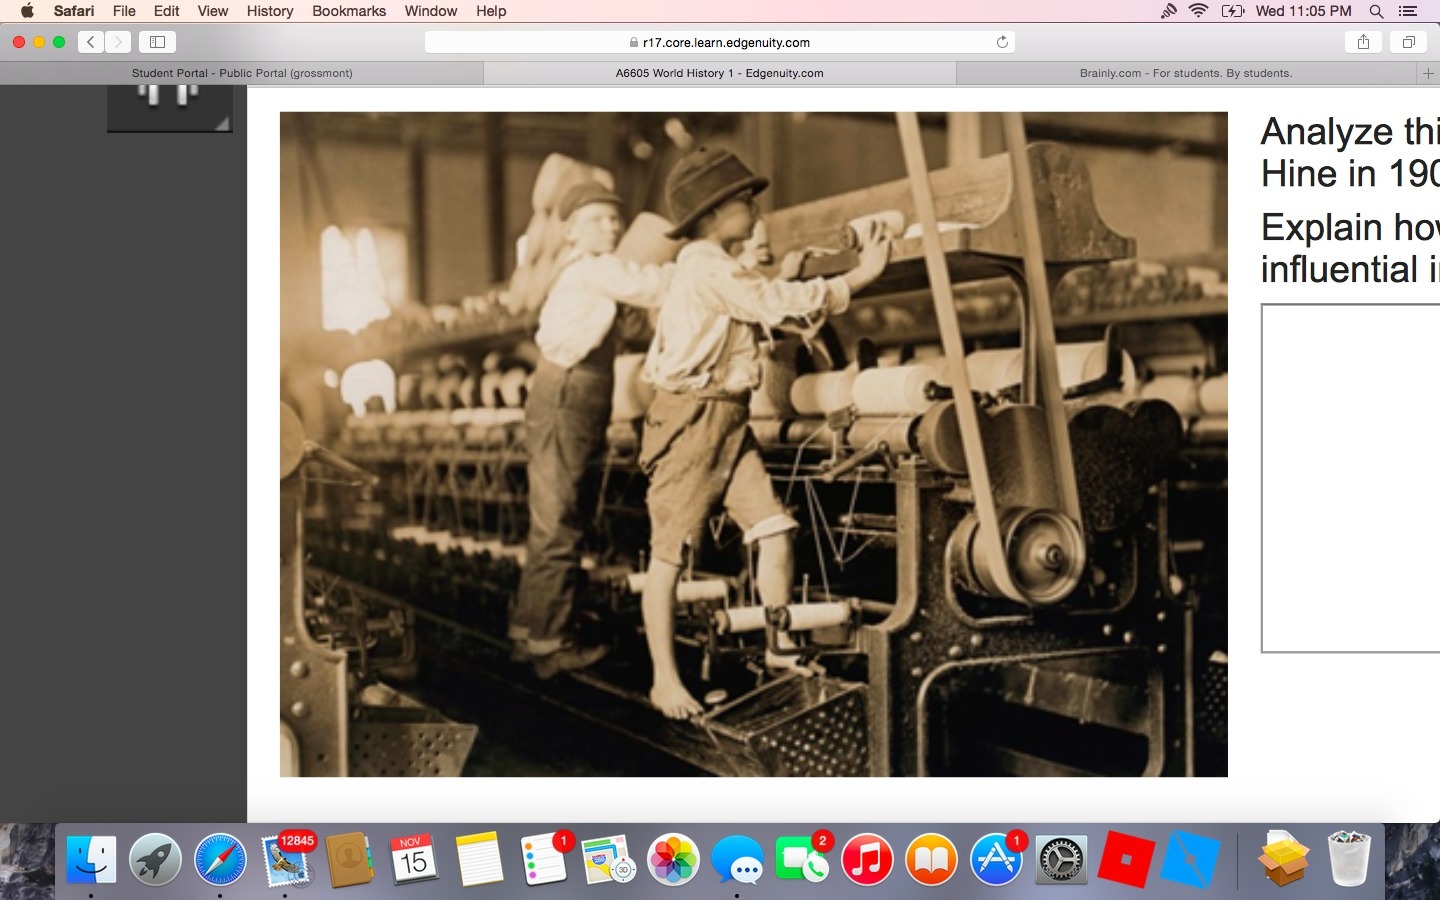This screenshot has width=1440, height=900.
Task: Open the Trash
Action: (1348, 859)
